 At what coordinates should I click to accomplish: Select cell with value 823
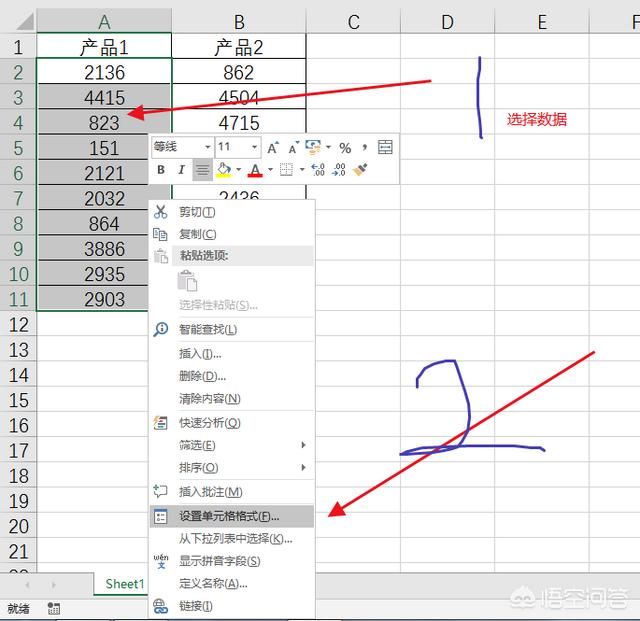pos(104,122)
